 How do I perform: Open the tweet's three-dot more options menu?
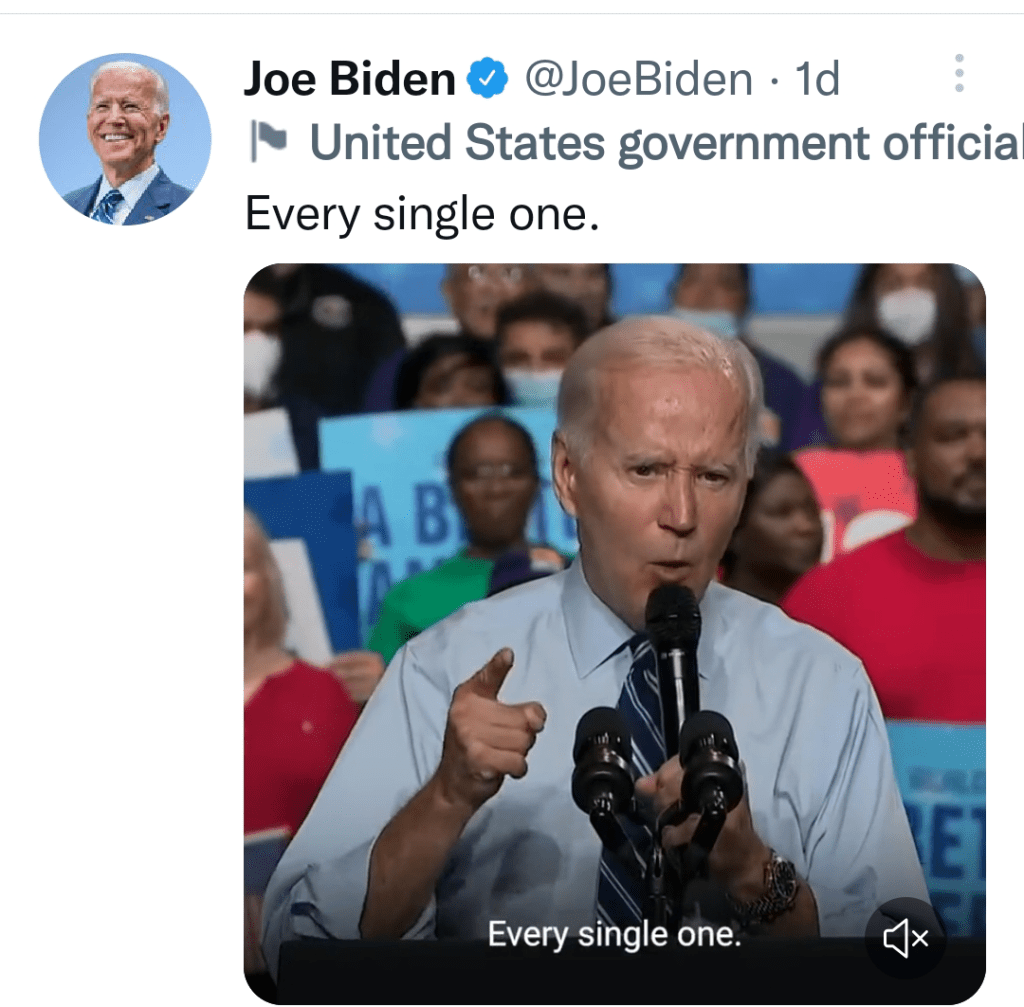point(959,73)
